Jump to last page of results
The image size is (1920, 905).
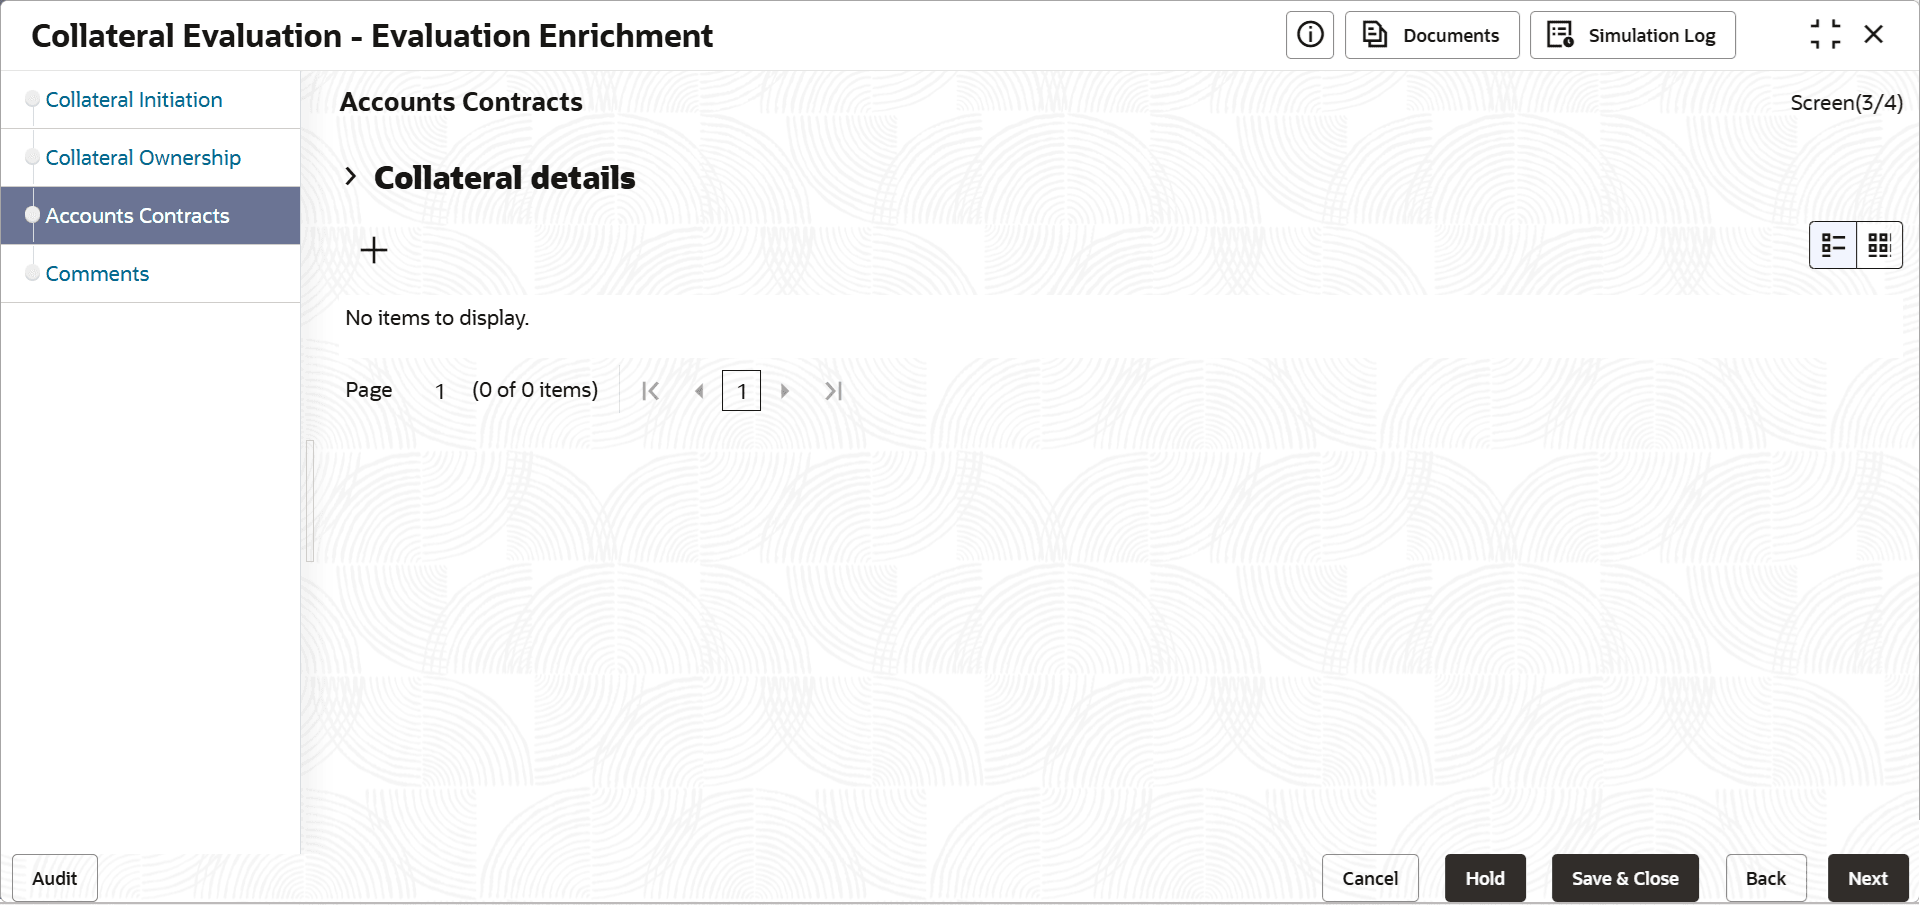(x=834, y=391)
